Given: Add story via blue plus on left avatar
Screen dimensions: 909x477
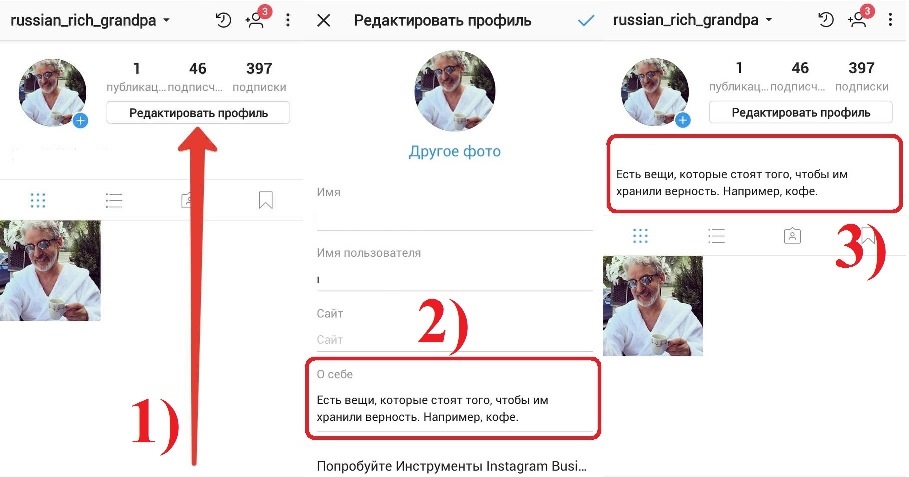Looking at the screenshot, I should click(x=81, y=121).
